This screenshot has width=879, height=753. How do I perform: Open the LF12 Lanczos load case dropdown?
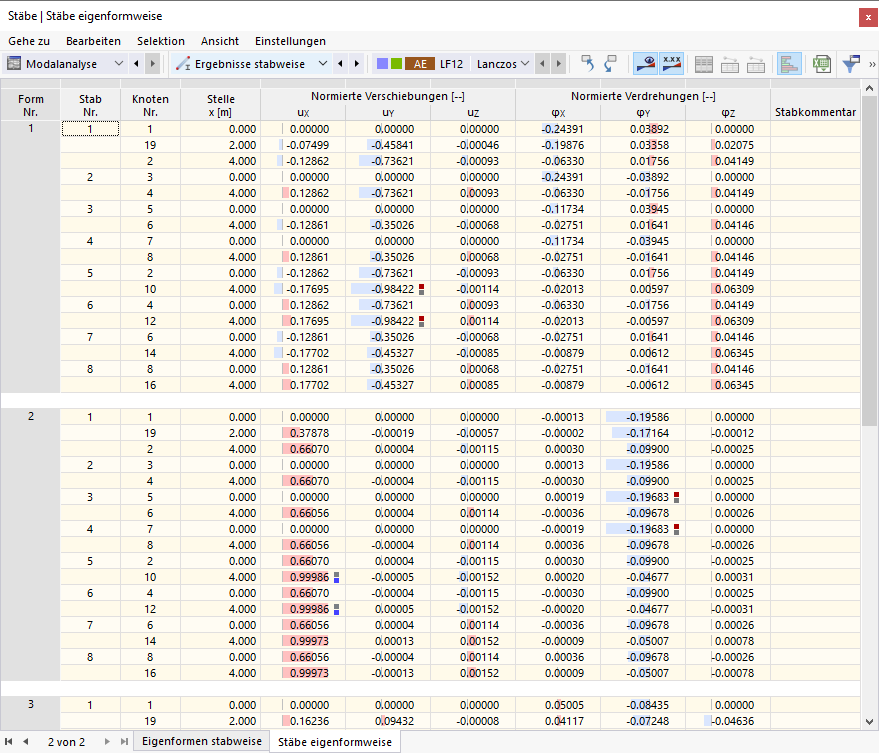tap(525, 64)
